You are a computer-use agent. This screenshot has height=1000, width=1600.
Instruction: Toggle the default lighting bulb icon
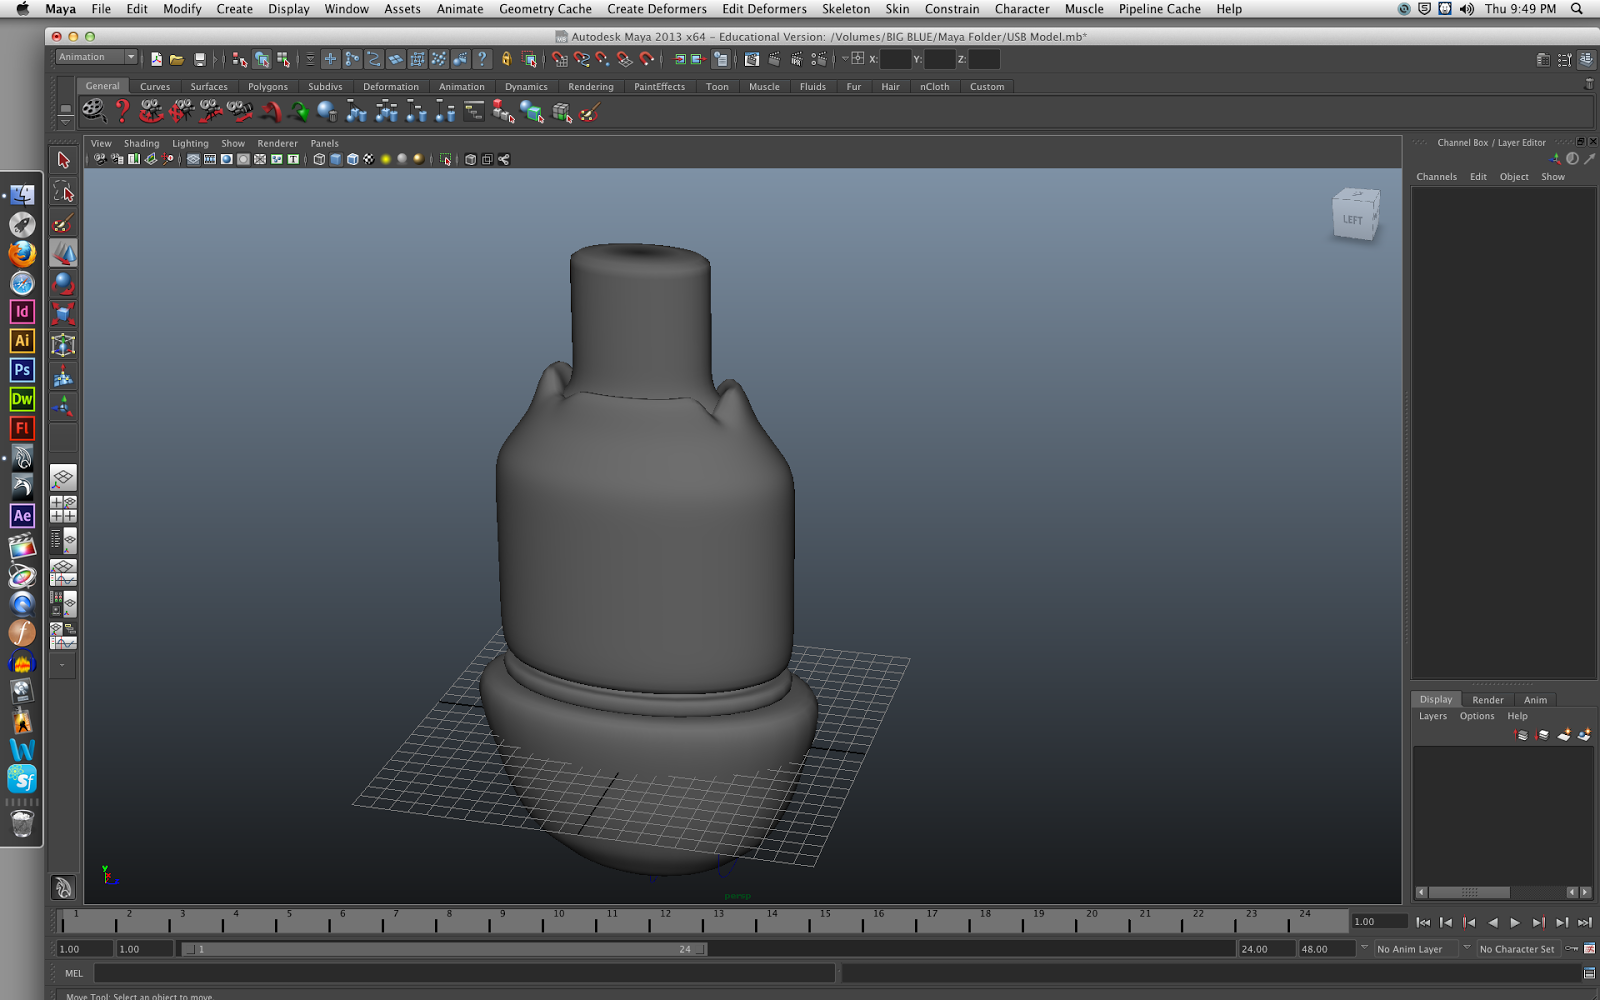click(384, 159)
